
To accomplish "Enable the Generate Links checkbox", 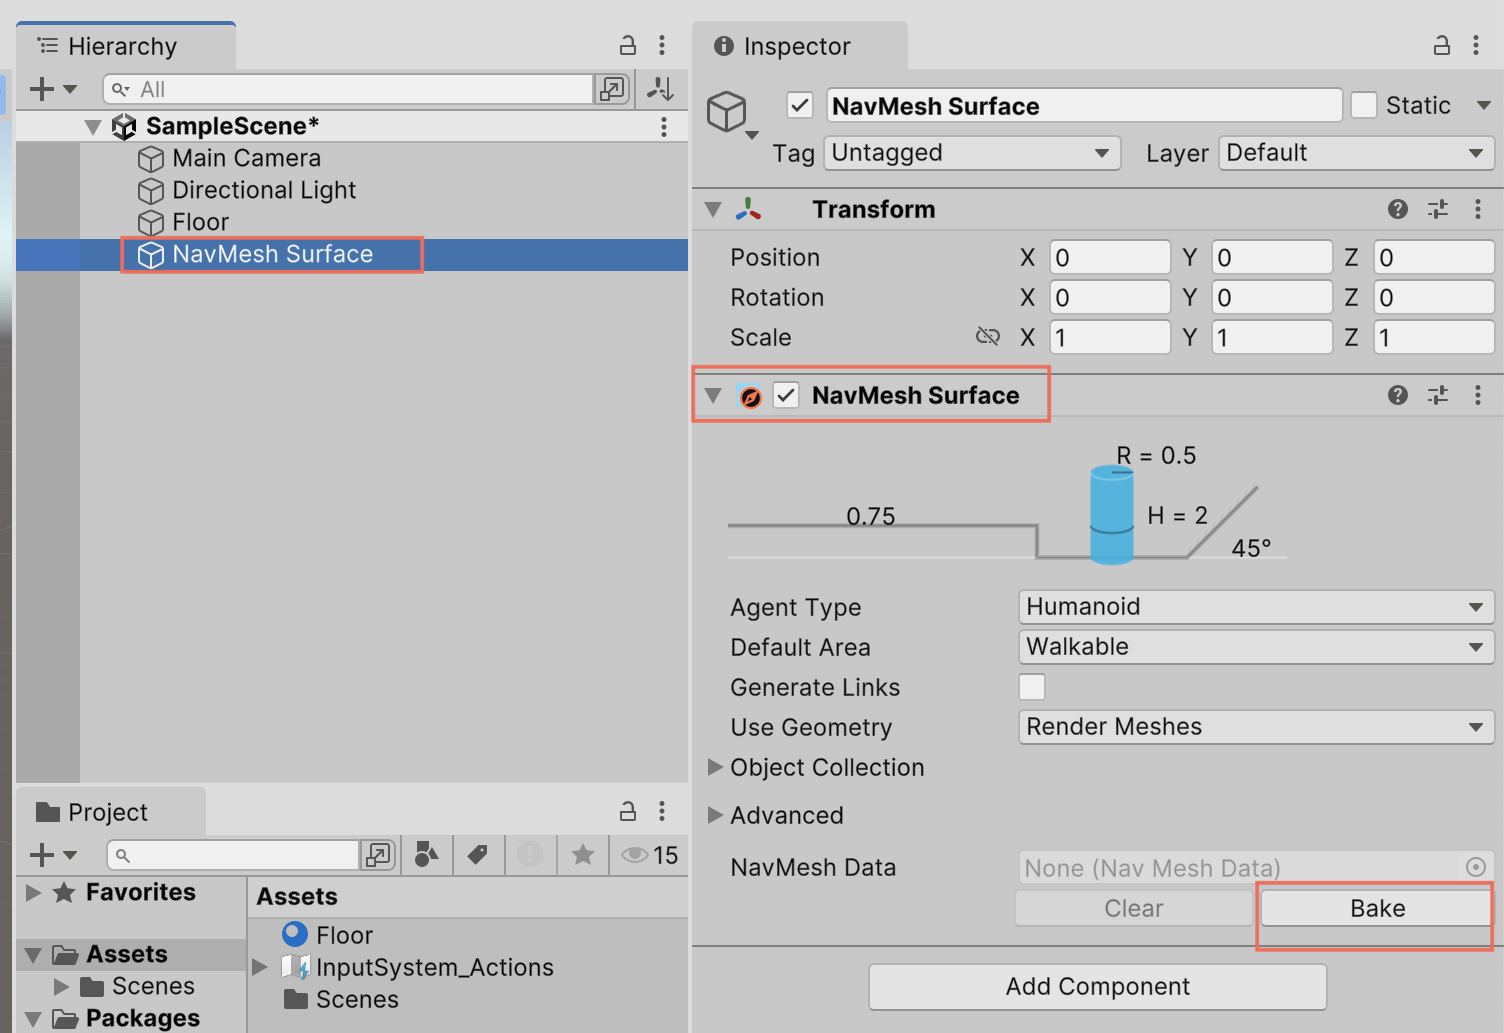I will (1031, 687).
